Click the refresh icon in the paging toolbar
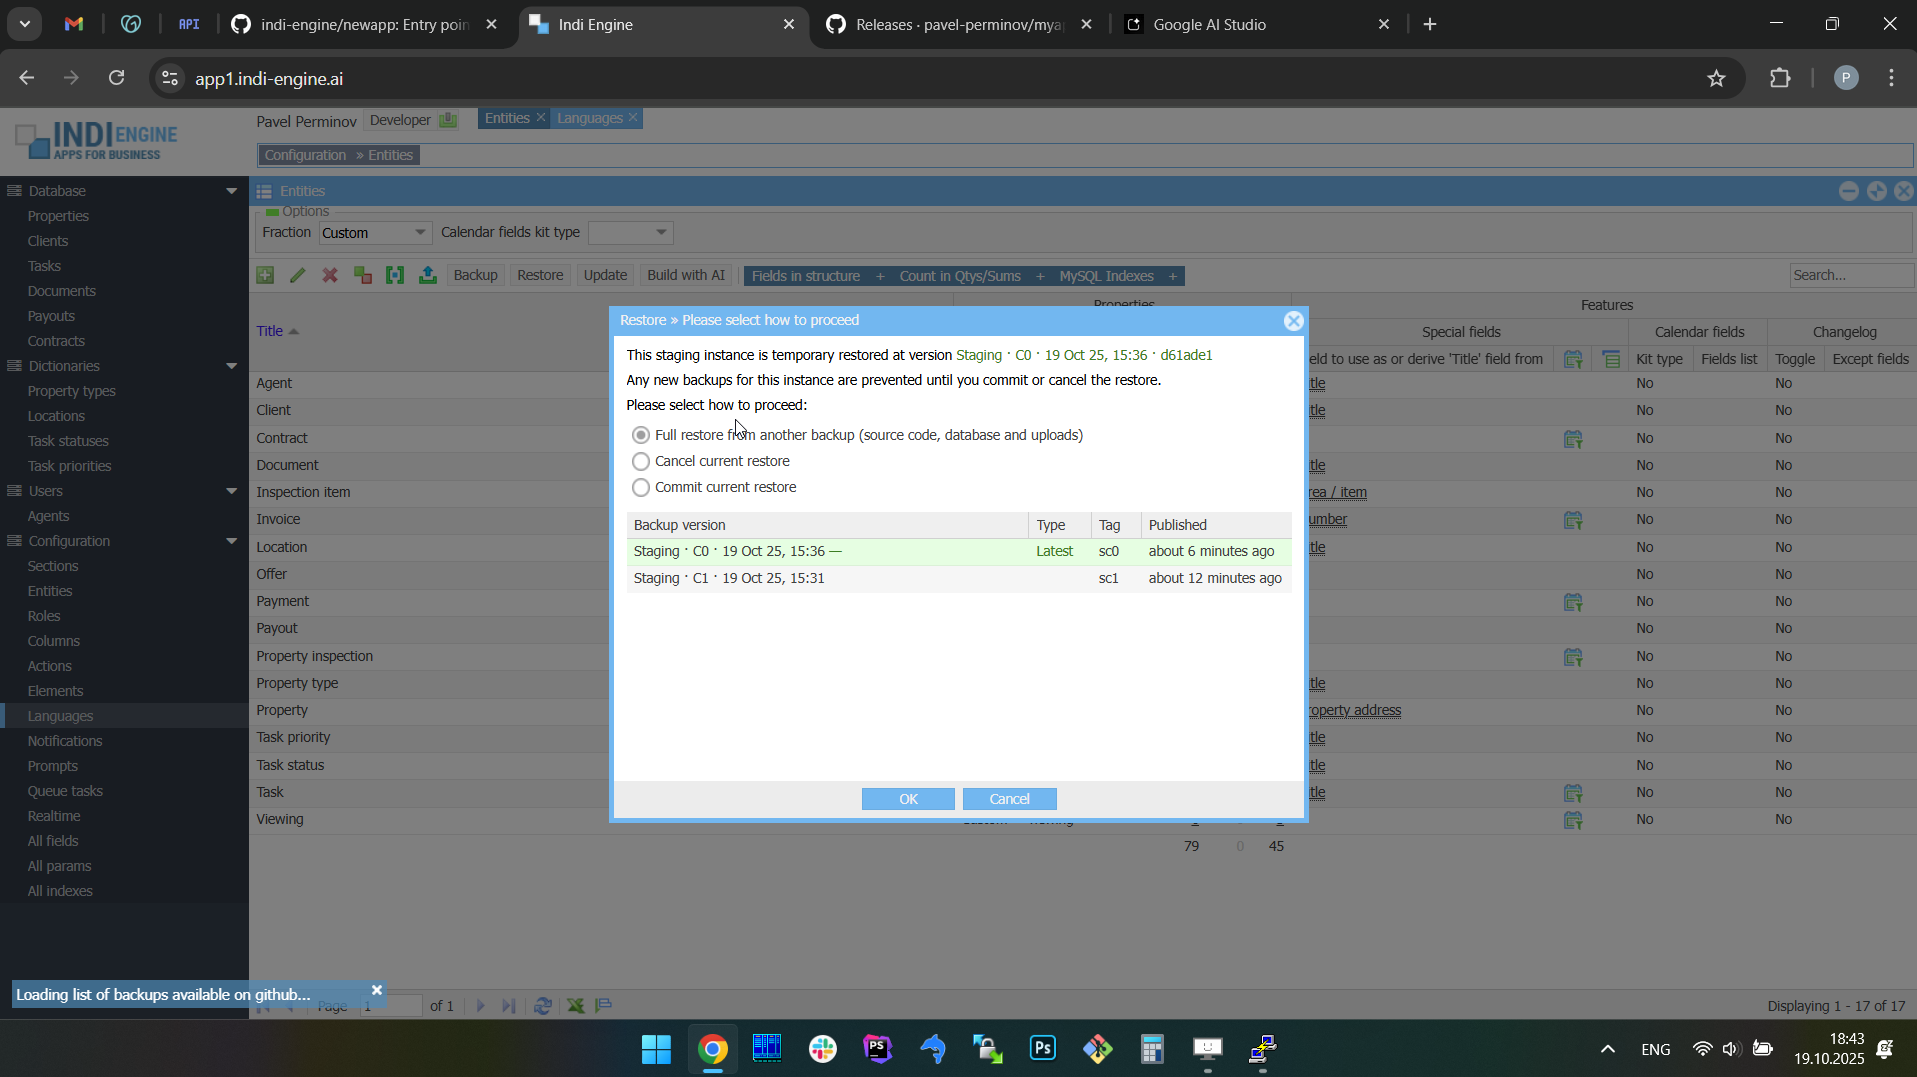This screenshot has width=1917, height=1077. click(543, 1006)
